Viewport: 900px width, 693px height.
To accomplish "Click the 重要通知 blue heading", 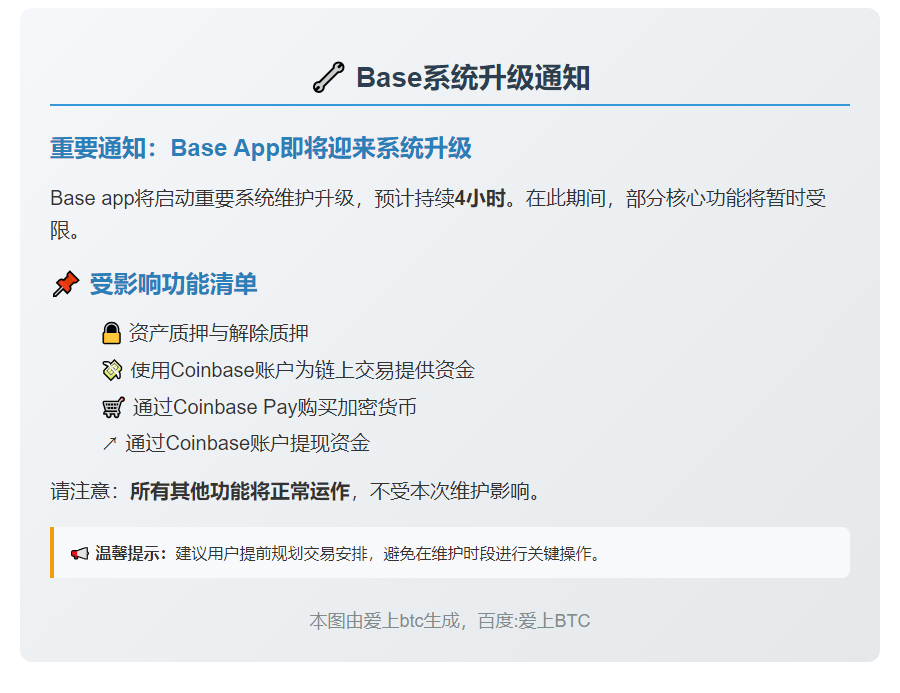I will 260,148.
